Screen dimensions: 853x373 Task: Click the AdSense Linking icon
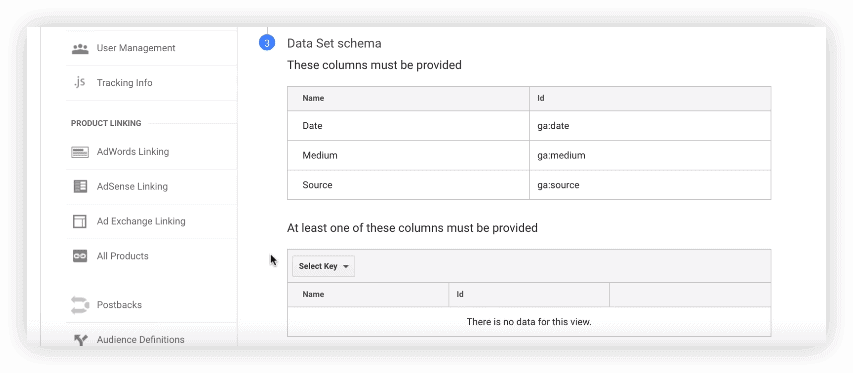[x=80, y=186]
